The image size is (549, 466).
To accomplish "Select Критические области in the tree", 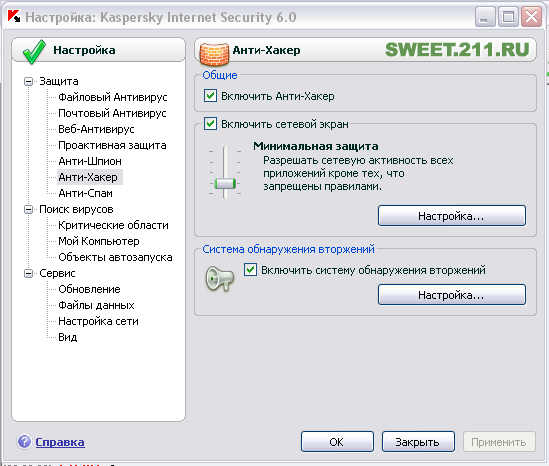I will coord(113,225).
